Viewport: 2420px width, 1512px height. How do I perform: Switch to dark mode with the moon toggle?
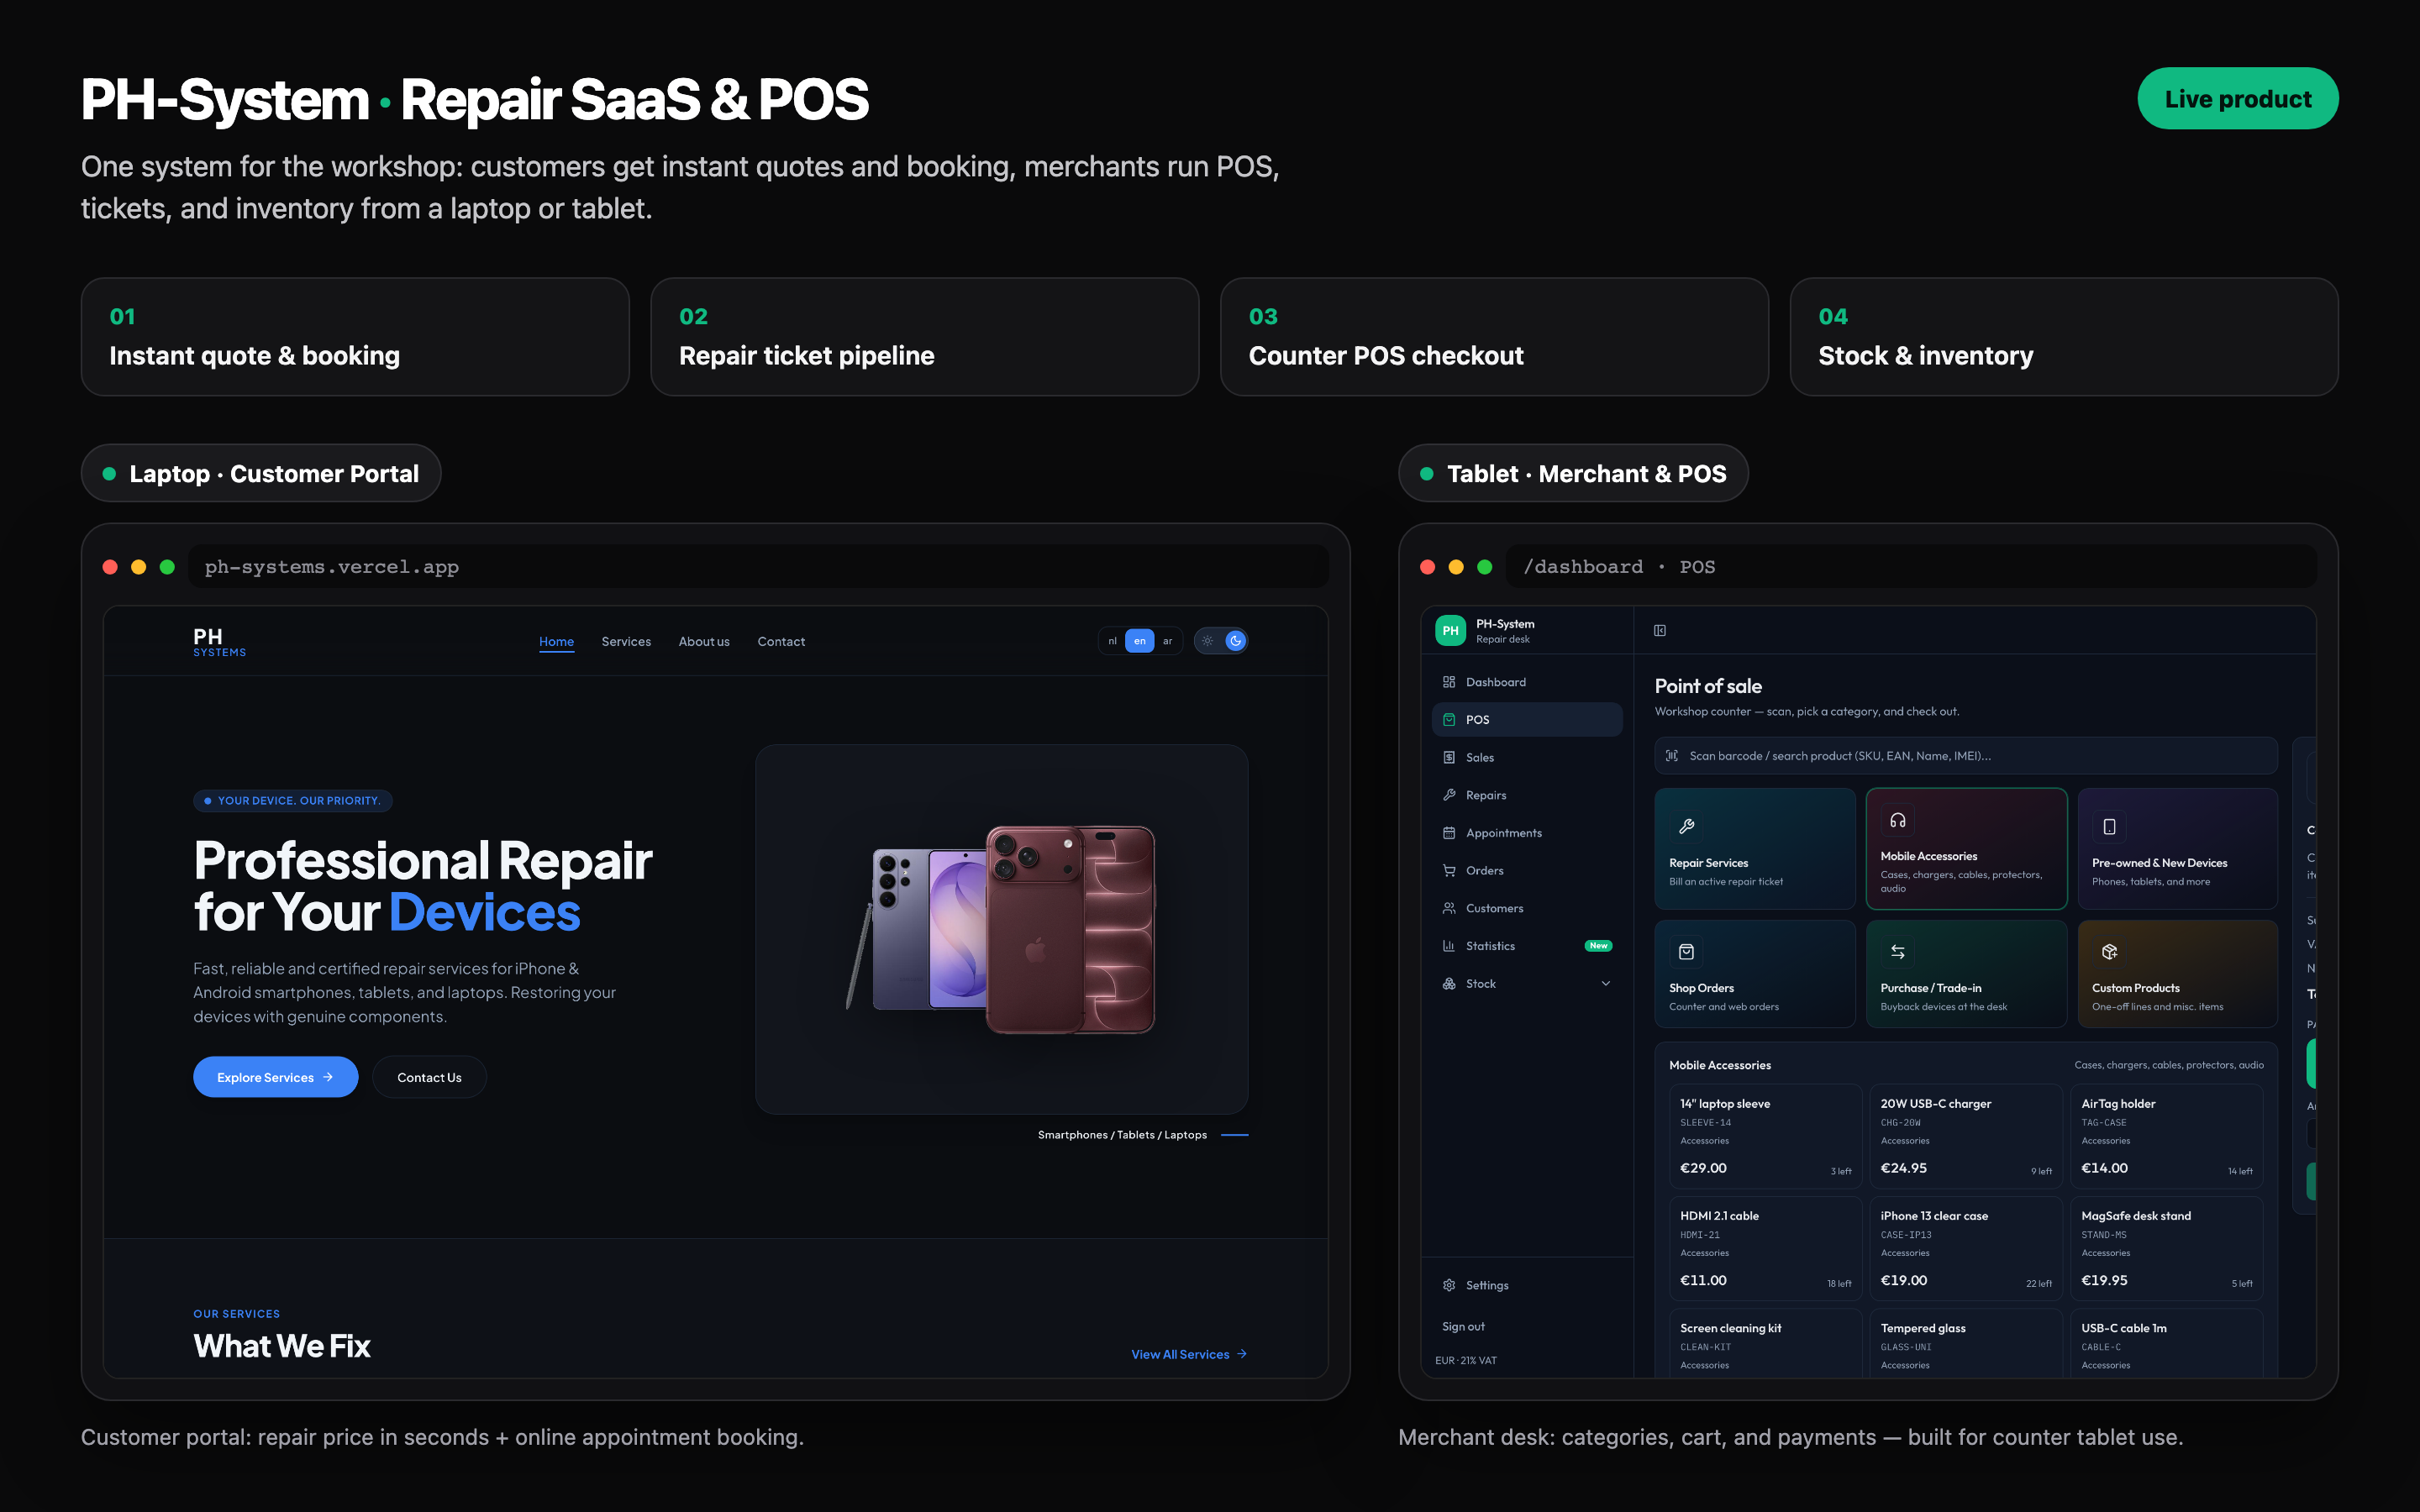pyautogui.click(x=1236, y=641)
